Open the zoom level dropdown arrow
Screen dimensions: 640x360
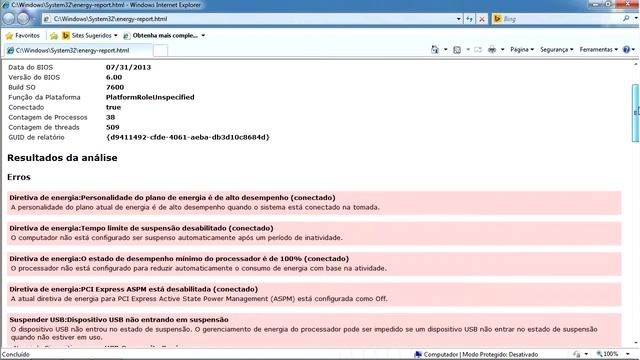(627, 354)
